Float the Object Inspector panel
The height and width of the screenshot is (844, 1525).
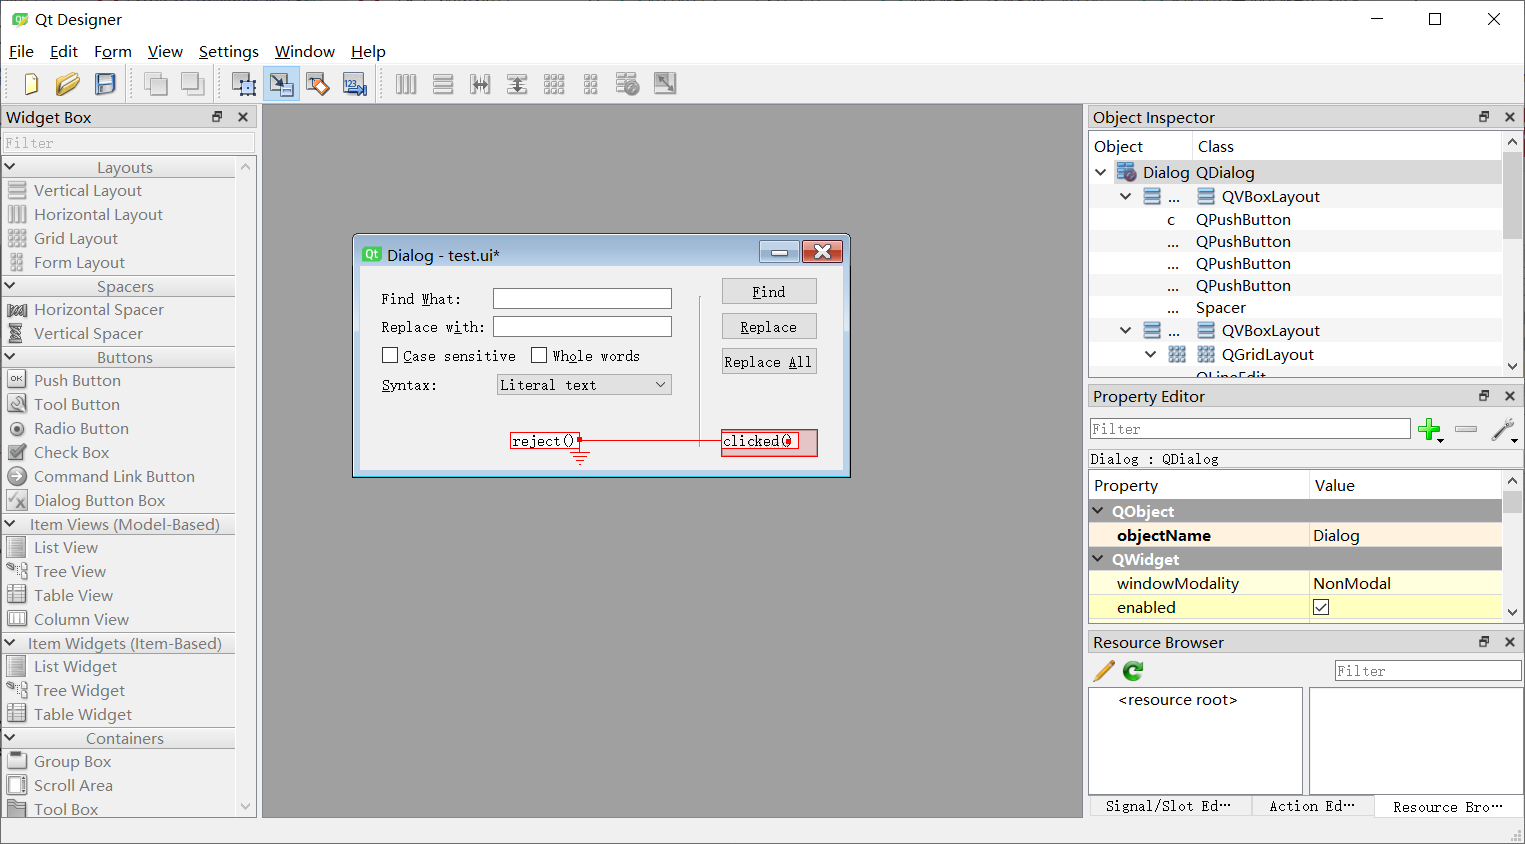point(1484,117)
